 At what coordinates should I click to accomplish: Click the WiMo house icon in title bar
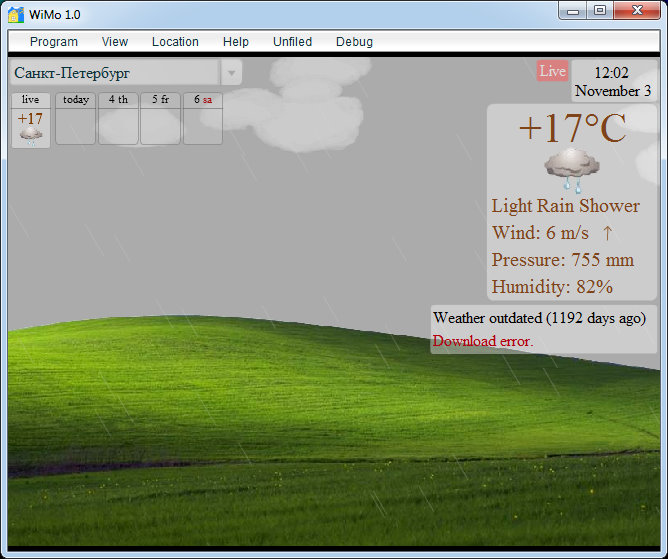coord(16,14)
